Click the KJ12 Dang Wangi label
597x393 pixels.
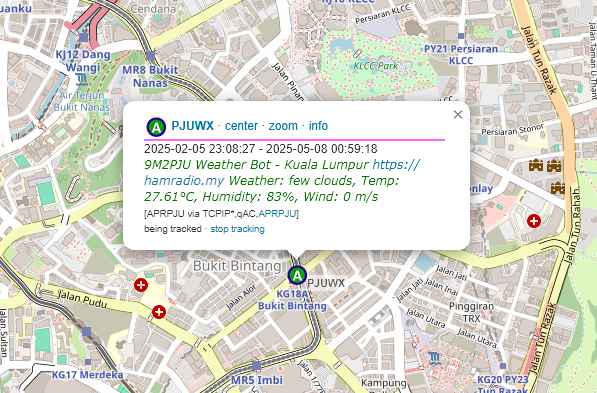[83, 61]
